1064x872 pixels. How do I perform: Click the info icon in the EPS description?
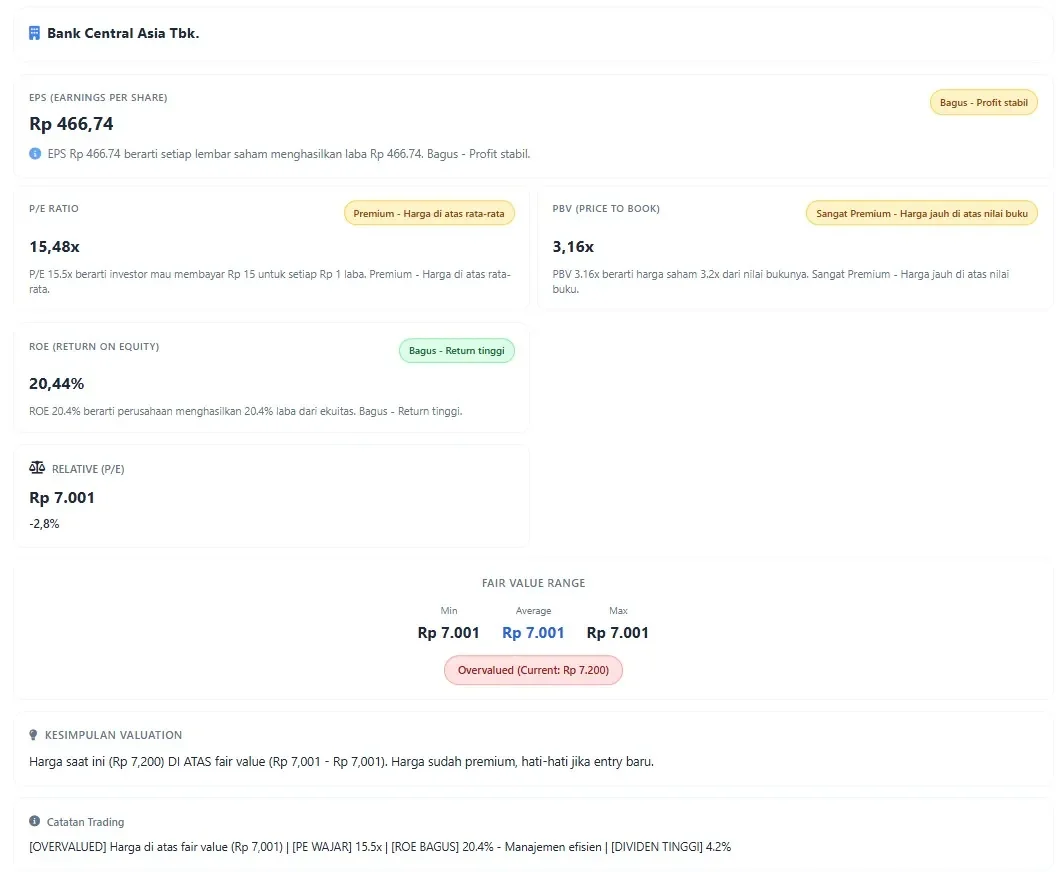(x=36, y=154)
